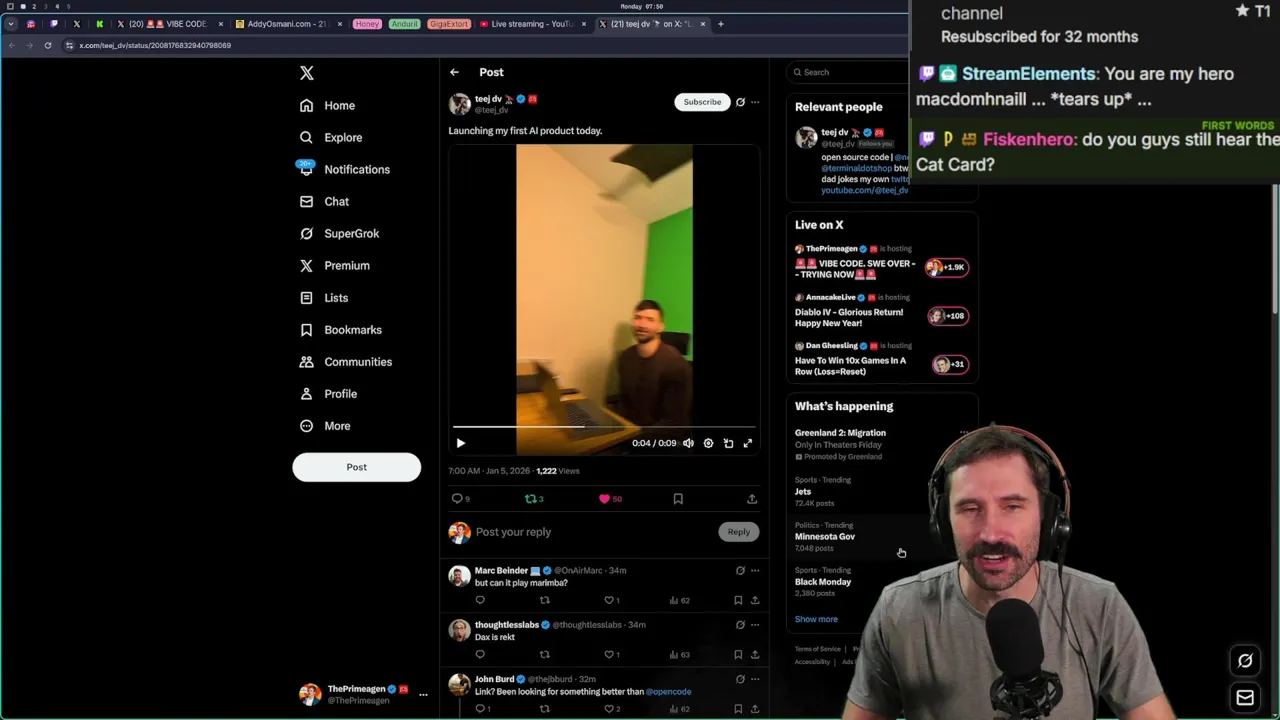Toggle bookmark on the main post
Screen dimensions: 1280x720
pos(678,498)
